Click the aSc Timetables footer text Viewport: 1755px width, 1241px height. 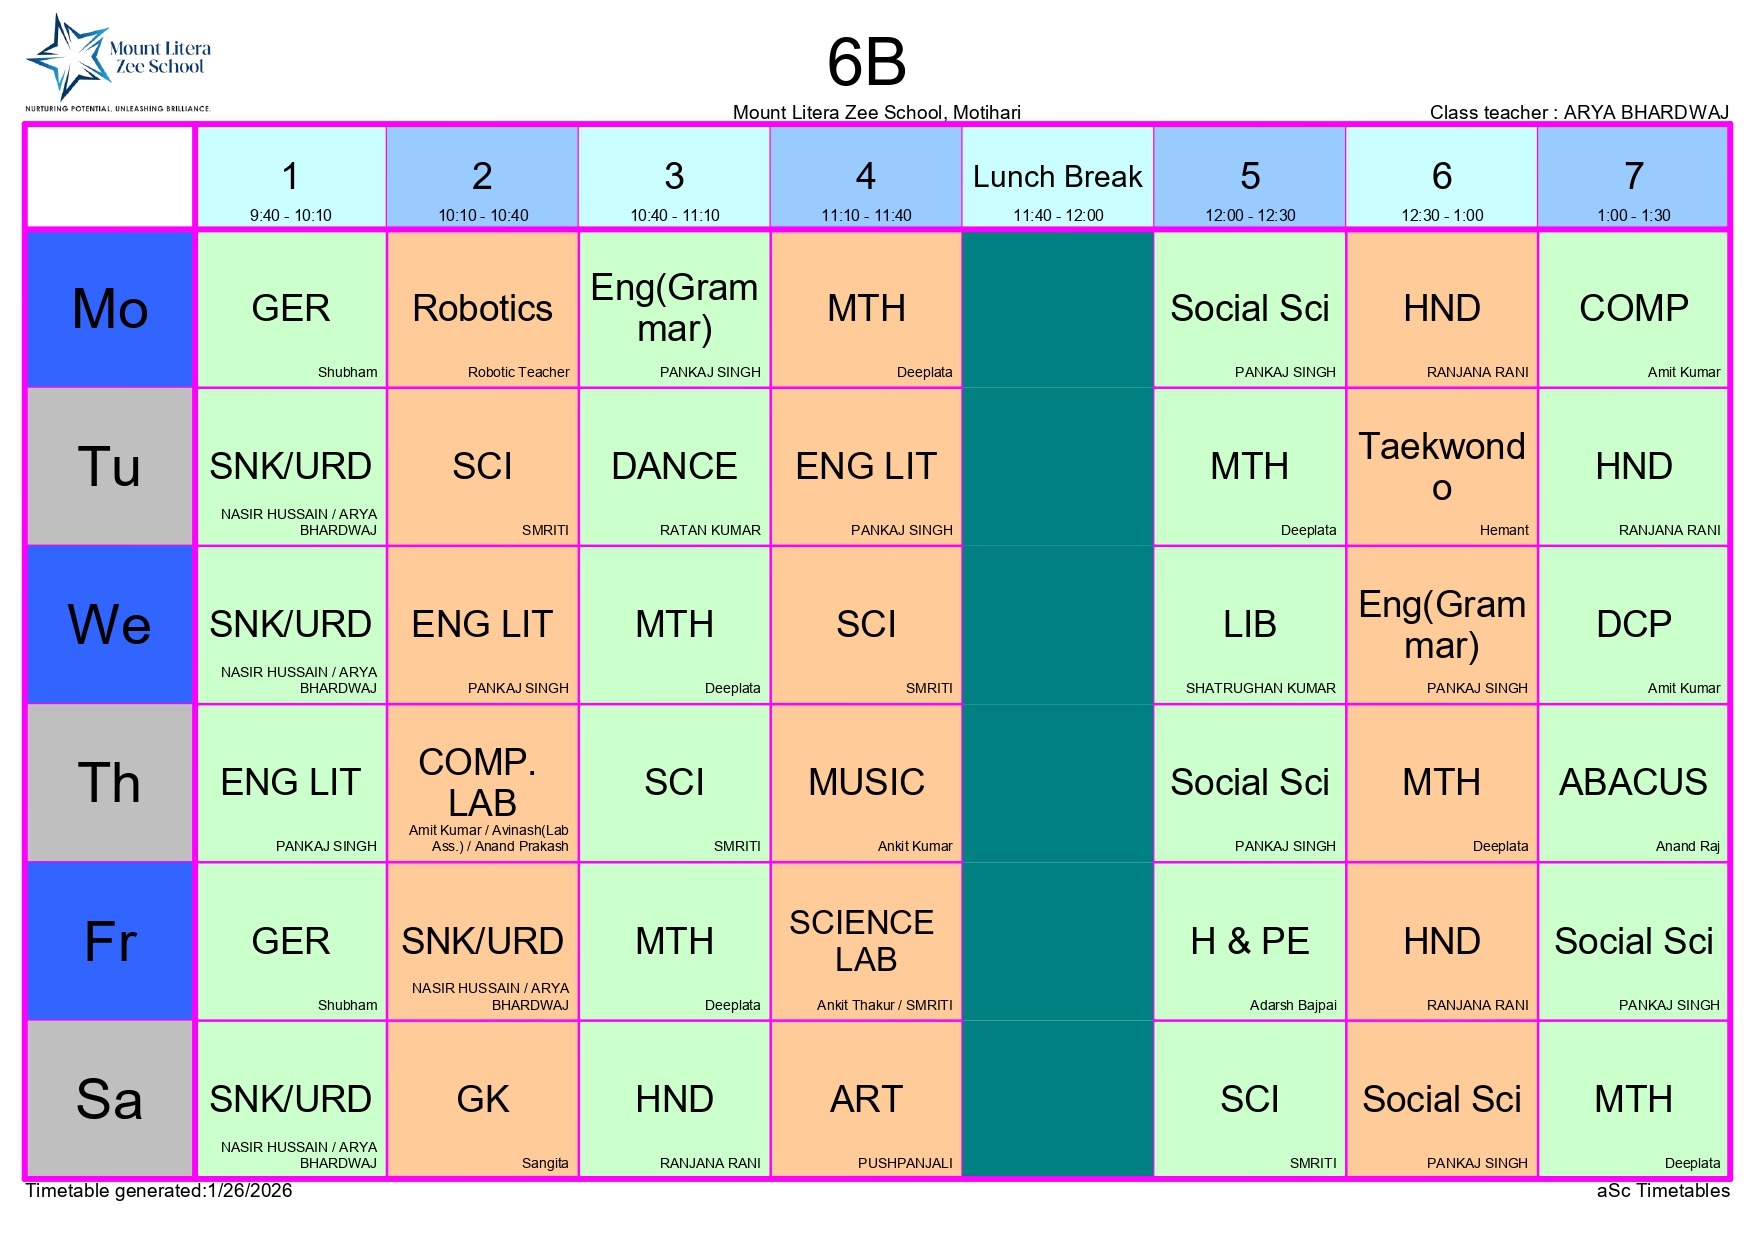(x=1662, y=1191)
